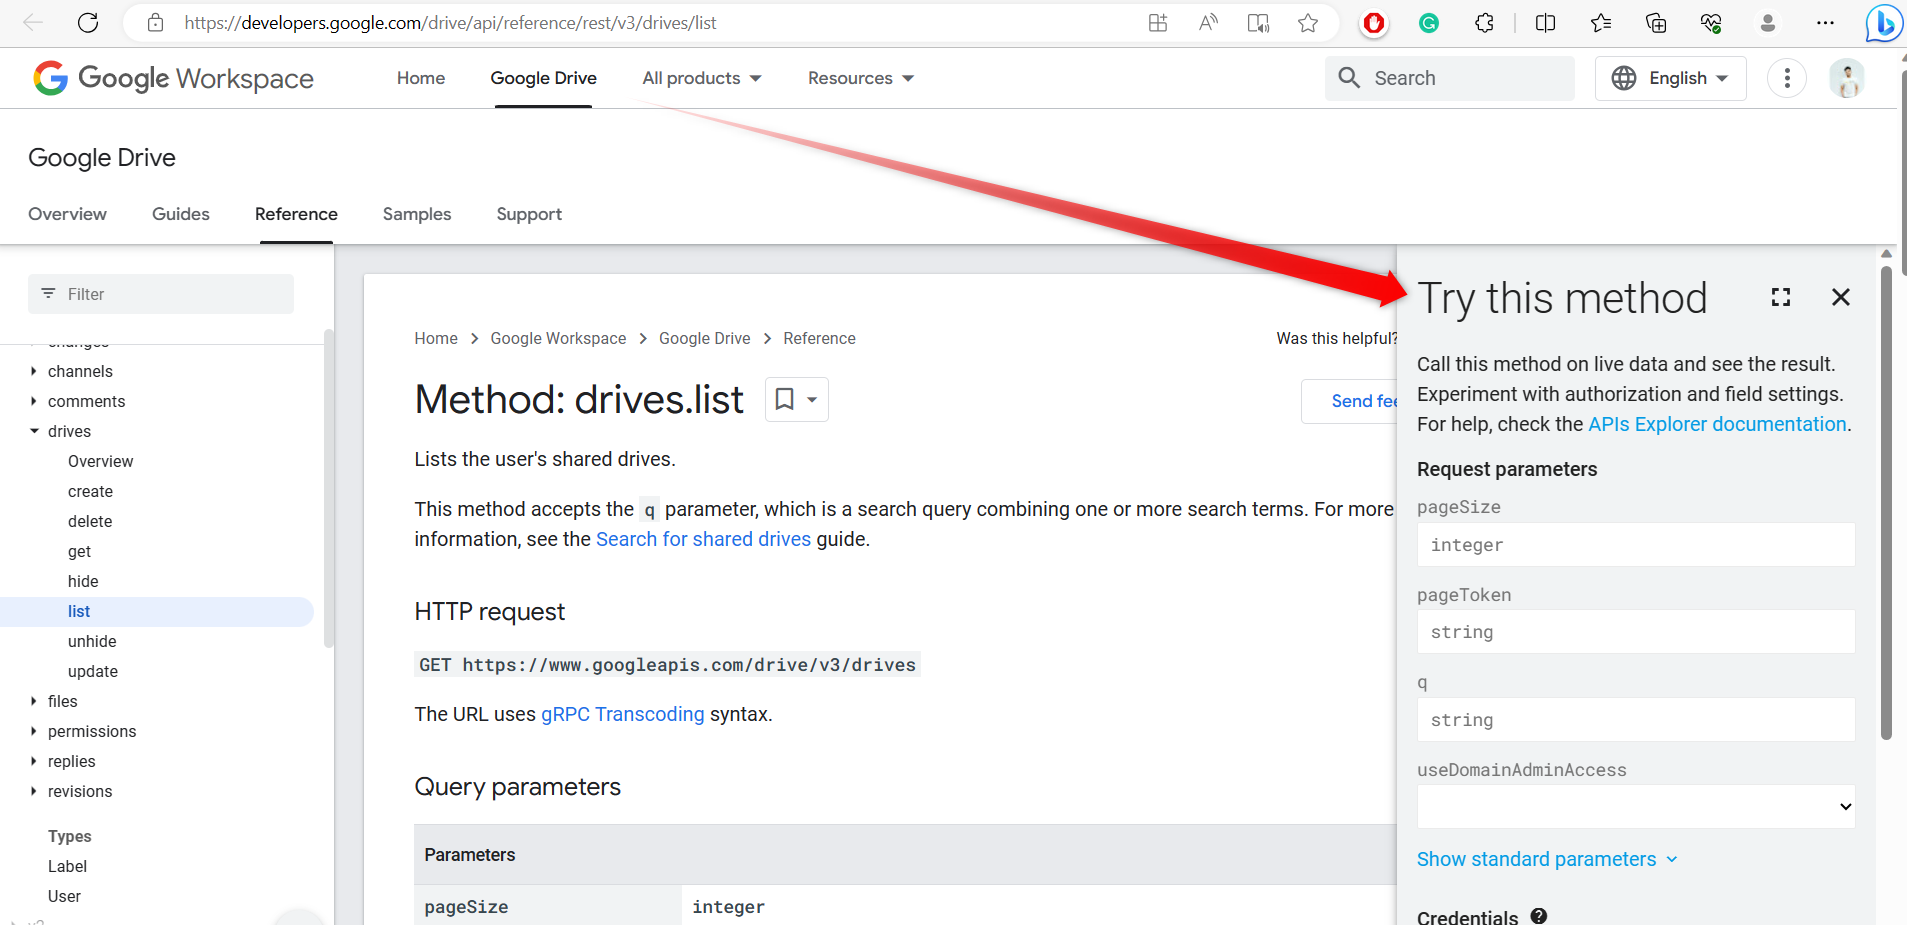1907x925 pixels.
Task: Focus the pageSize integer field
Action: click(x=1636, y=545)
